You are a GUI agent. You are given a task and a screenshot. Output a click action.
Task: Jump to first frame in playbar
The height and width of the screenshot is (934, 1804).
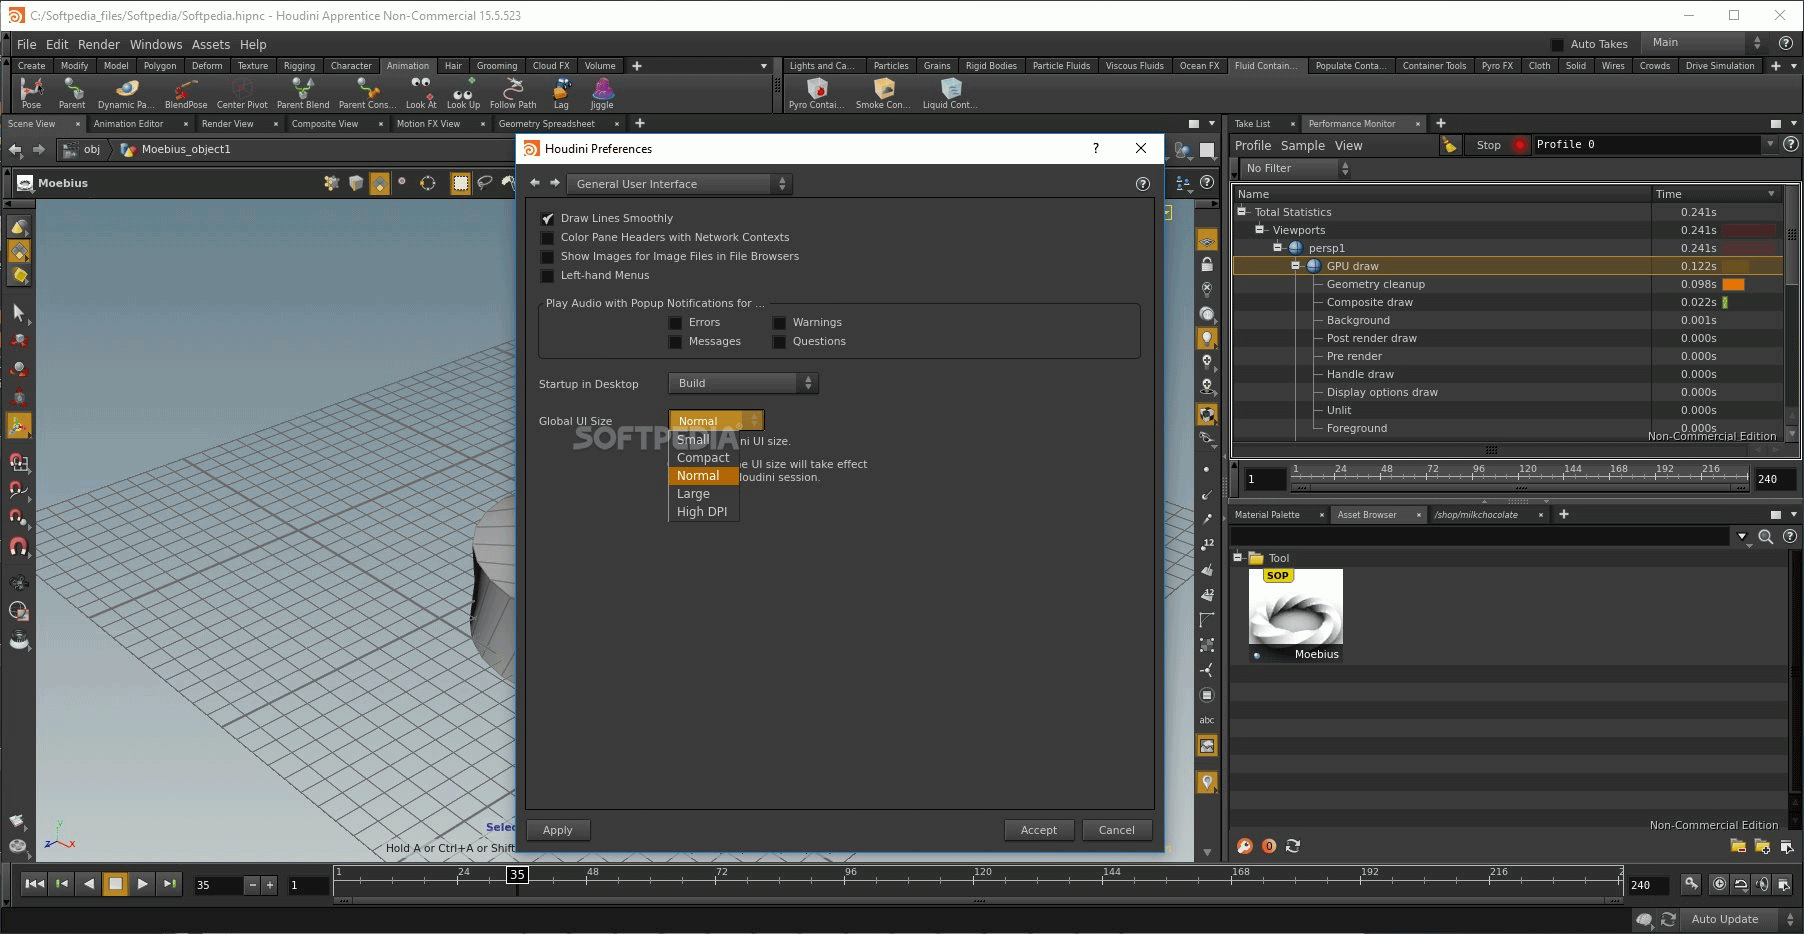pyautogui.click(x=34, y=884)
